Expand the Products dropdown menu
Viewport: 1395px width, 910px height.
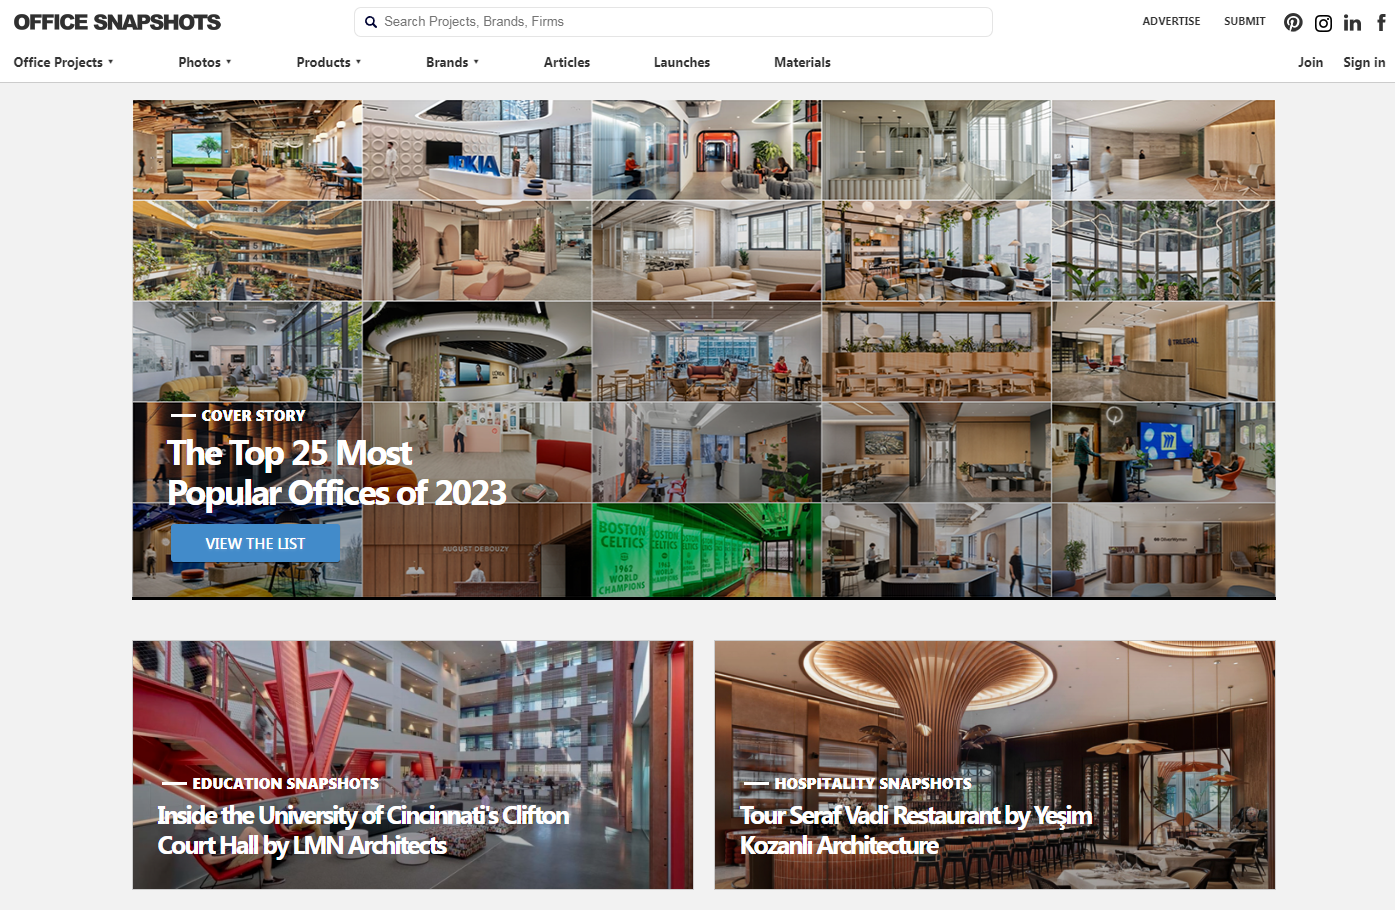329,62
